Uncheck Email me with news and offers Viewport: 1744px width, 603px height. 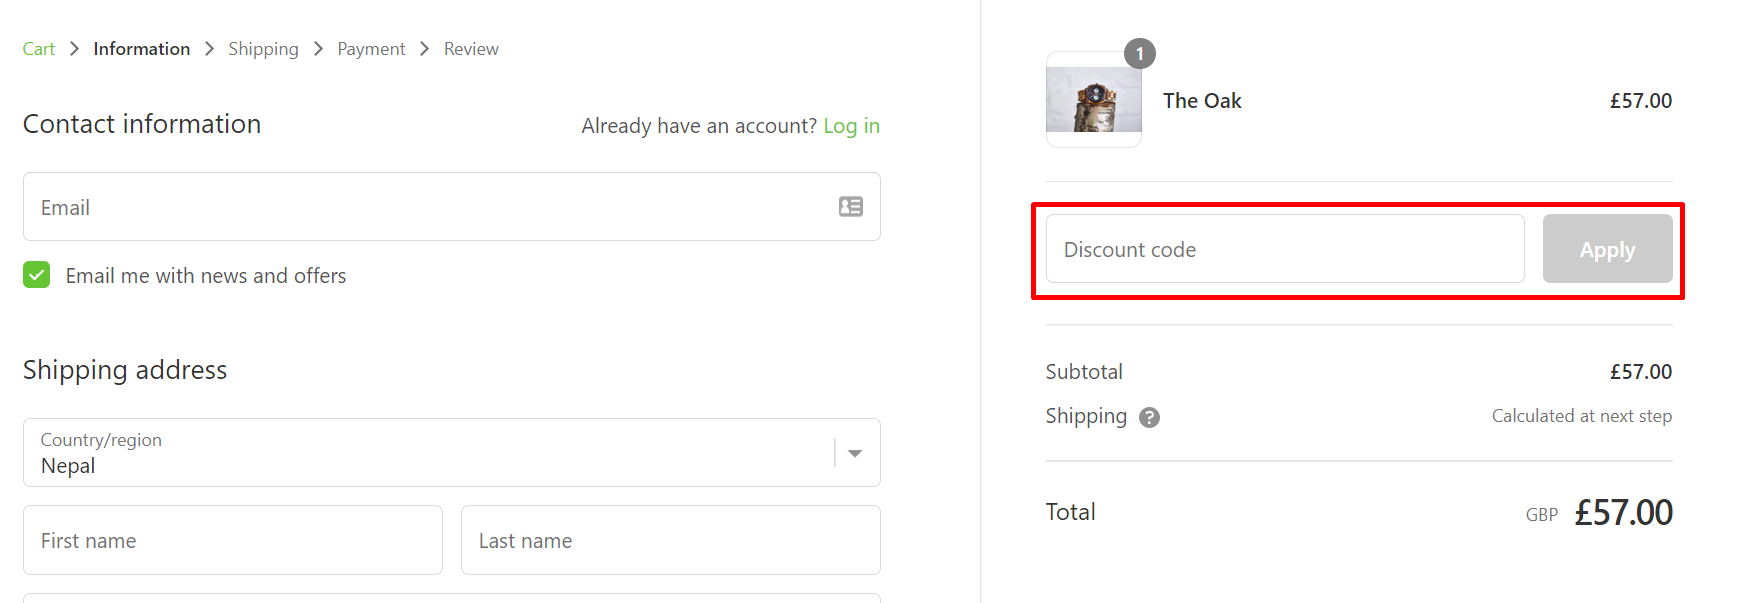click(37, 275)
